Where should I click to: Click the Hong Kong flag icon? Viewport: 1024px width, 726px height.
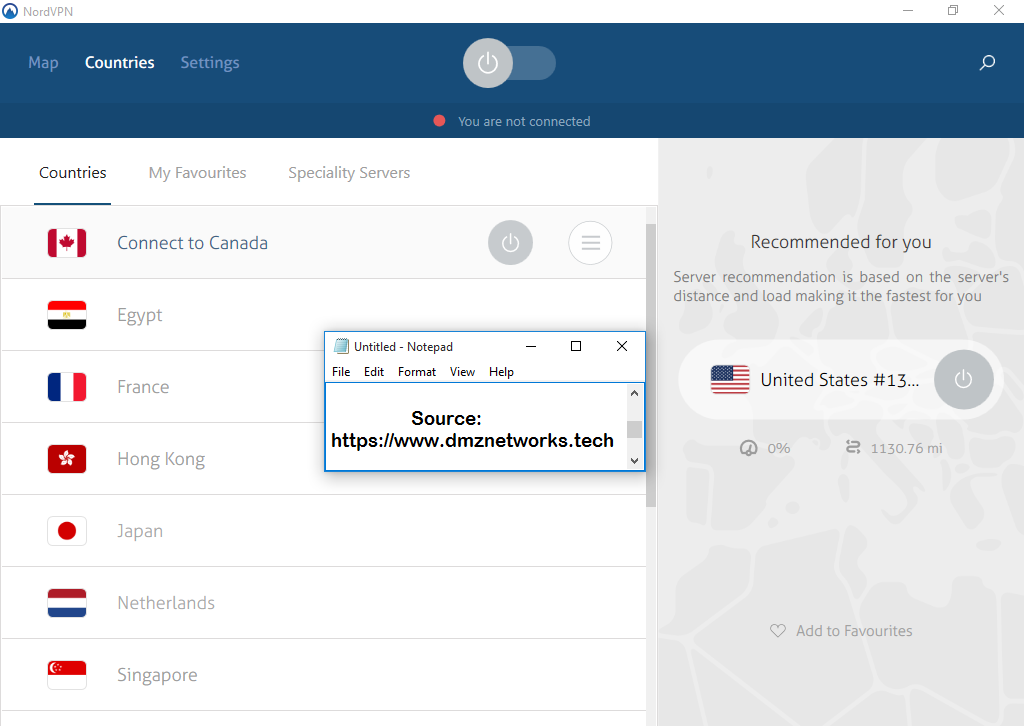click(x=67, y=459)
